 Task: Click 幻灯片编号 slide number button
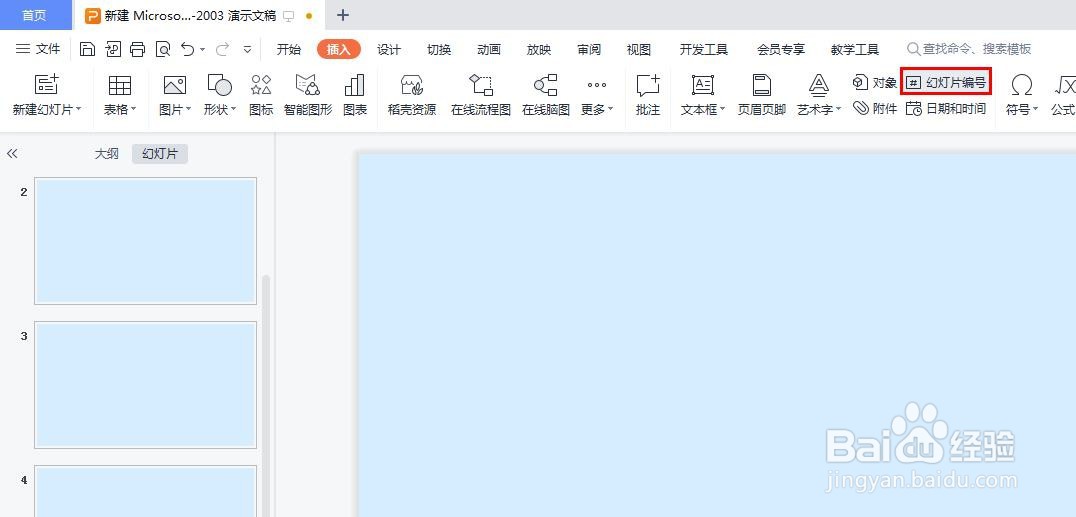[946, 83]
